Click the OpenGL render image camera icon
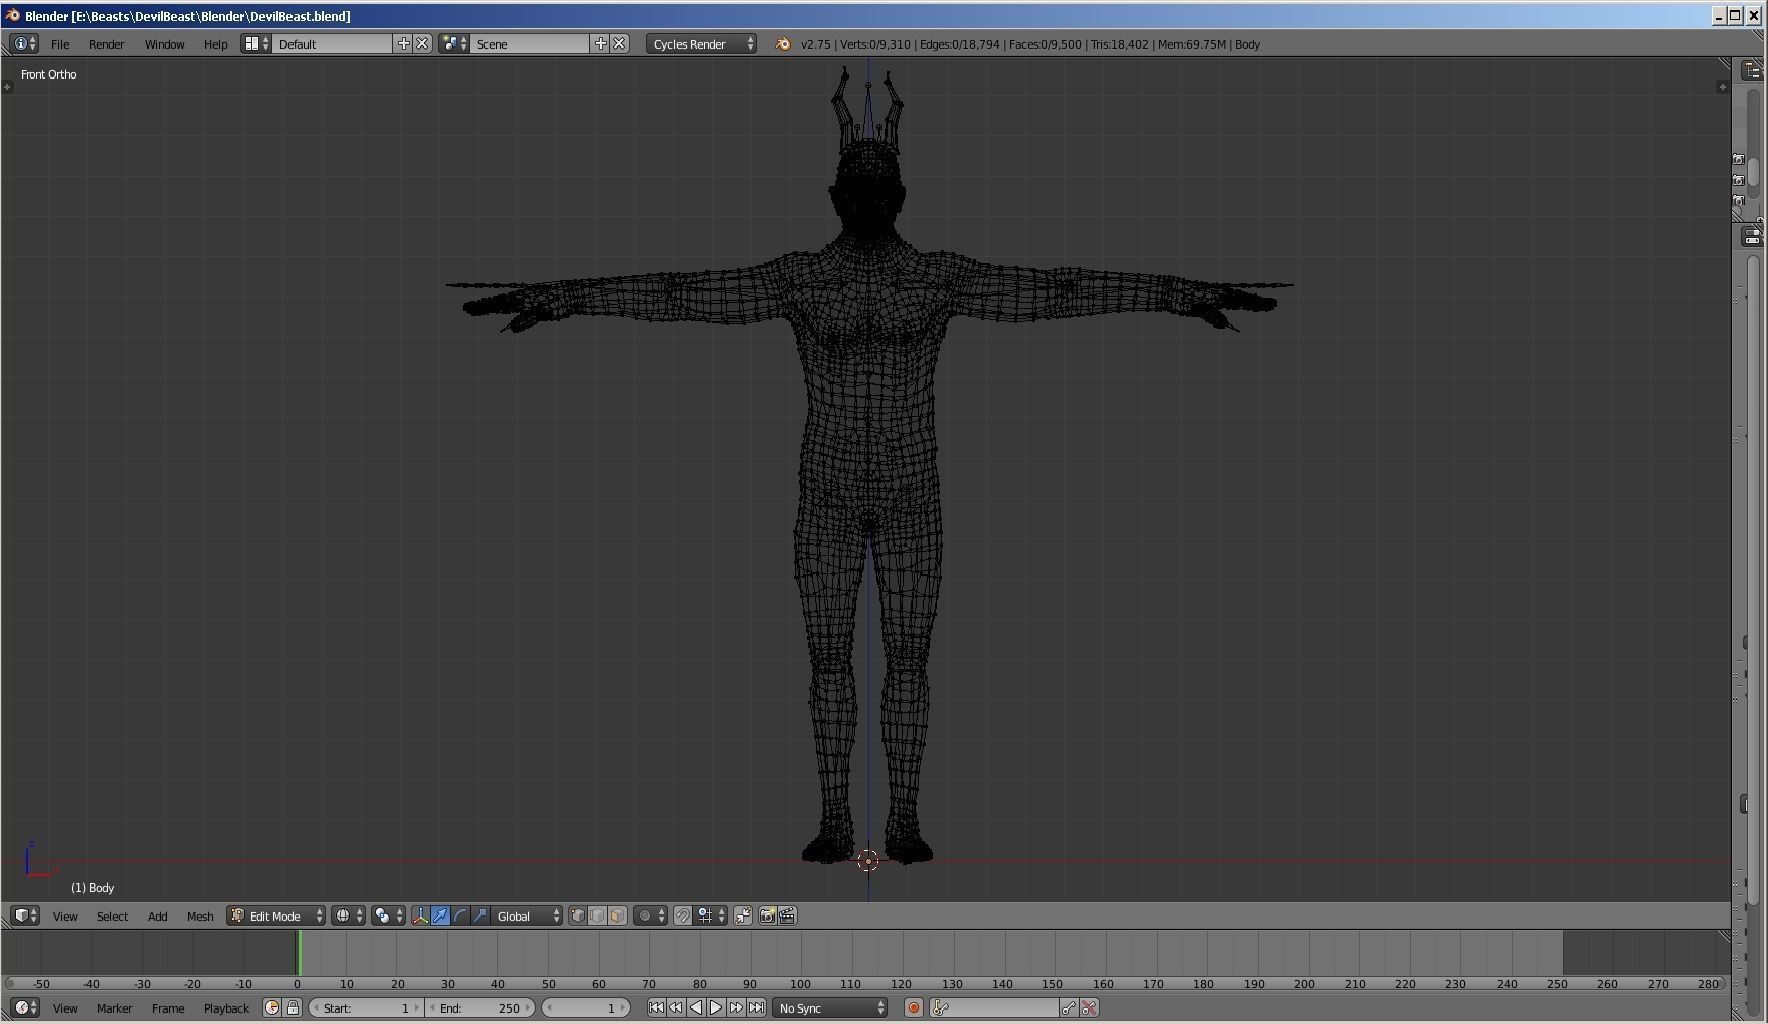 click(767, 916)
